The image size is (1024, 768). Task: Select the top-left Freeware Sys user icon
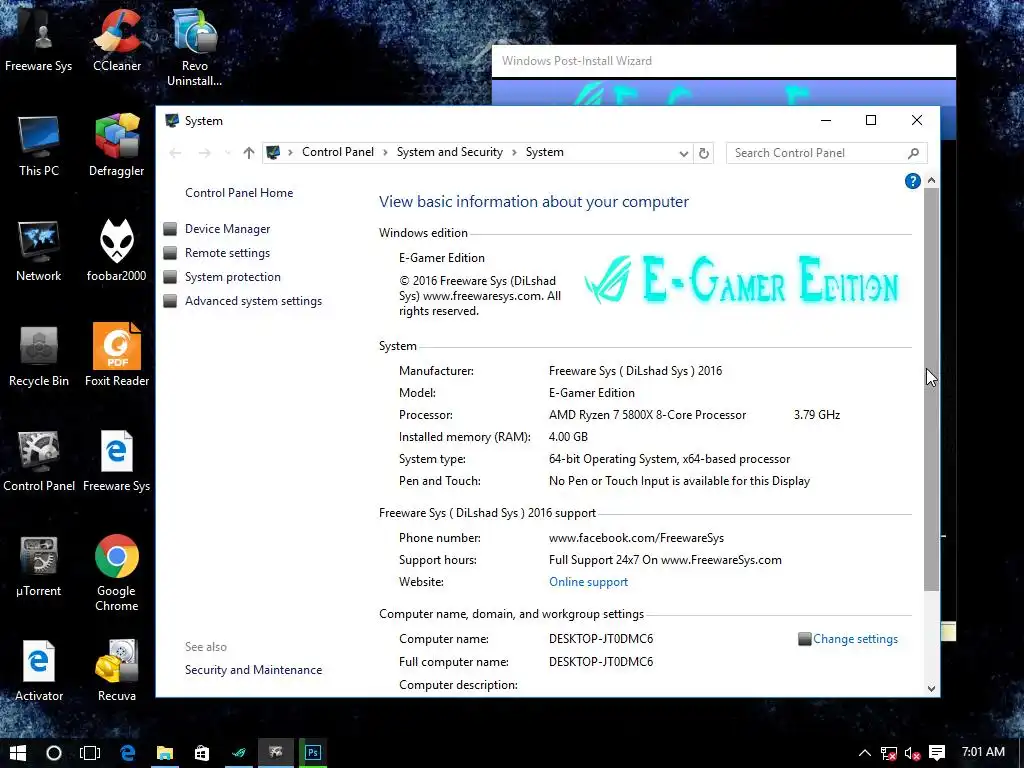point(39,40)
